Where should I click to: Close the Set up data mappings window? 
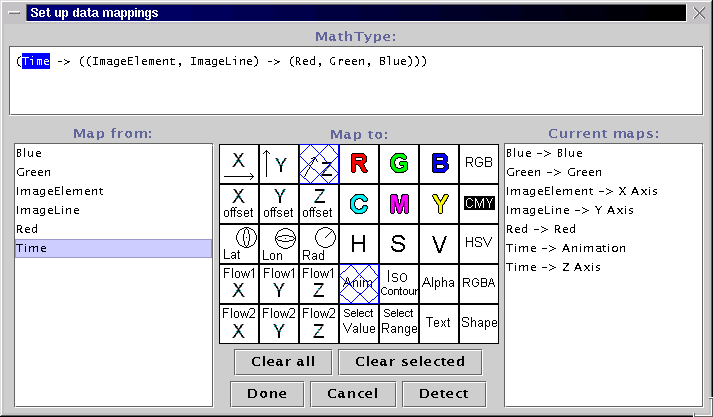[699, 13]
